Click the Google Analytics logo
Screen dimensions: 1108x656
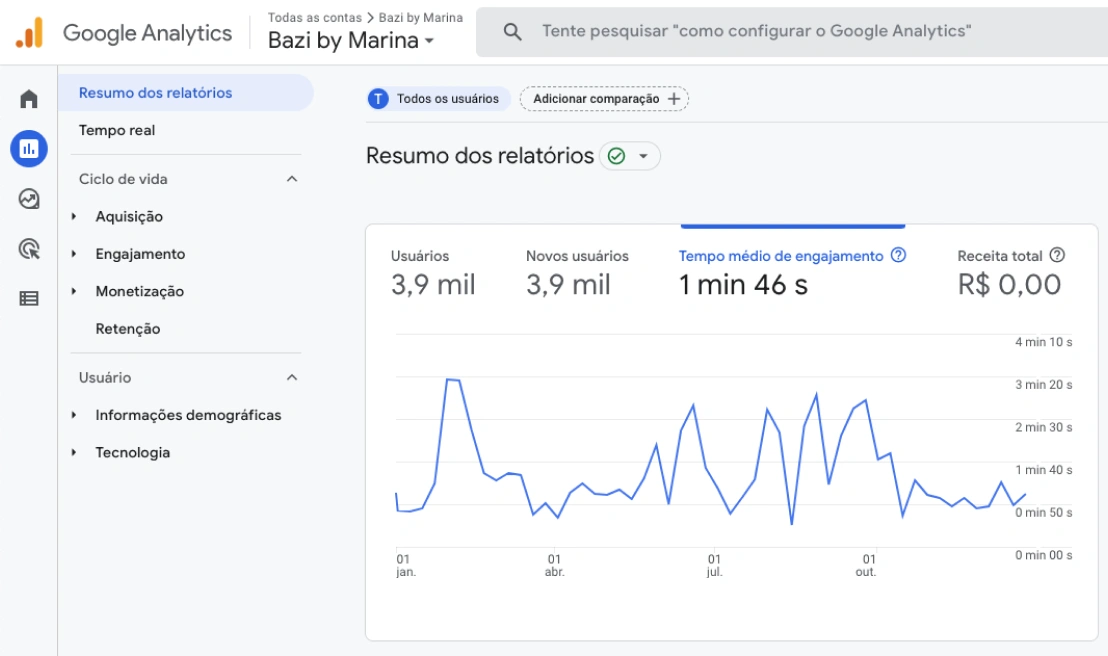click(29, 33)
